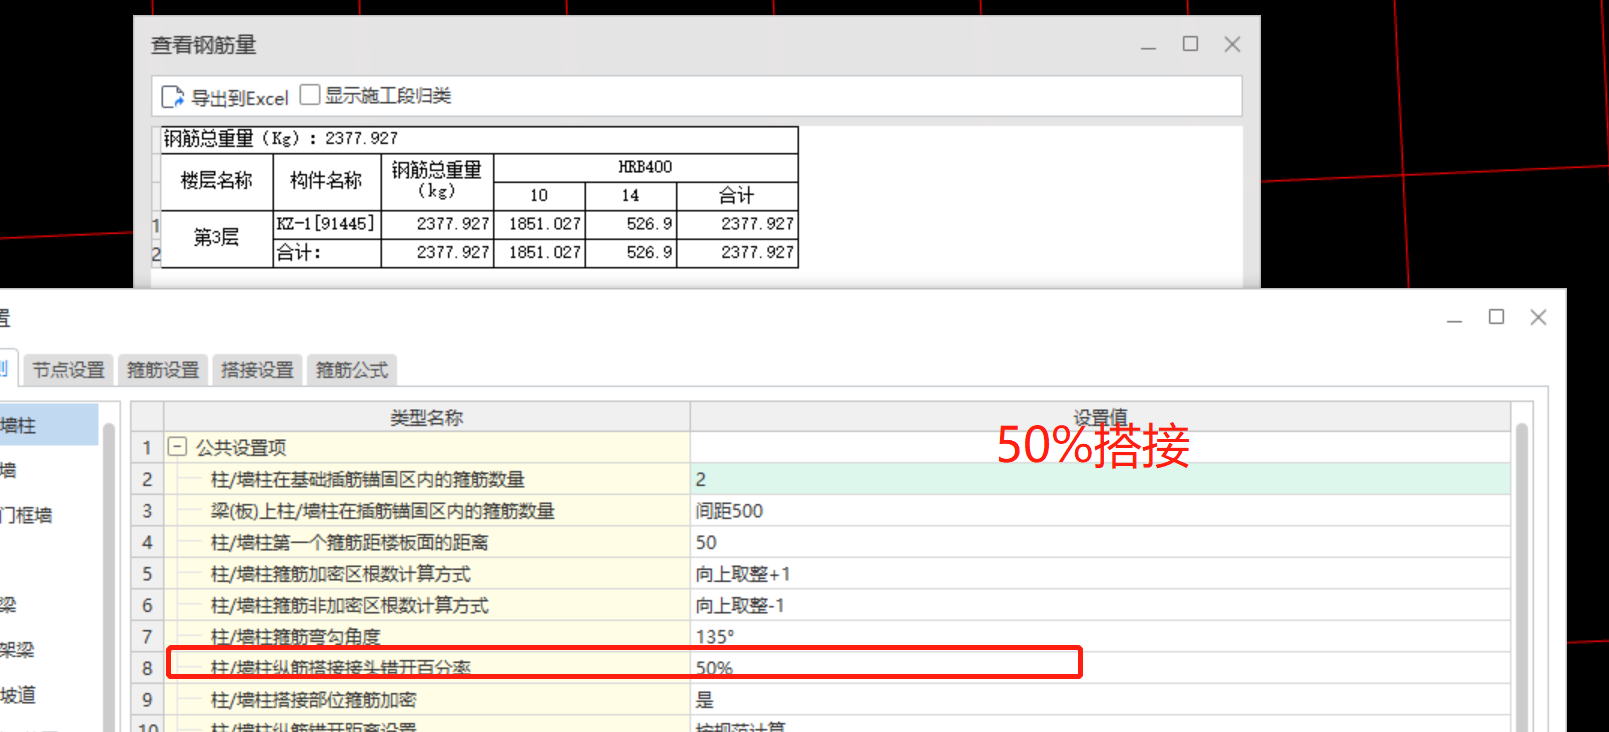The image size is (1609, 732).
Task: Select row 柱/墙柱在基础插筋锚固区内的箍筋数量
Action: pyautogui.click(x=427, y=479)
